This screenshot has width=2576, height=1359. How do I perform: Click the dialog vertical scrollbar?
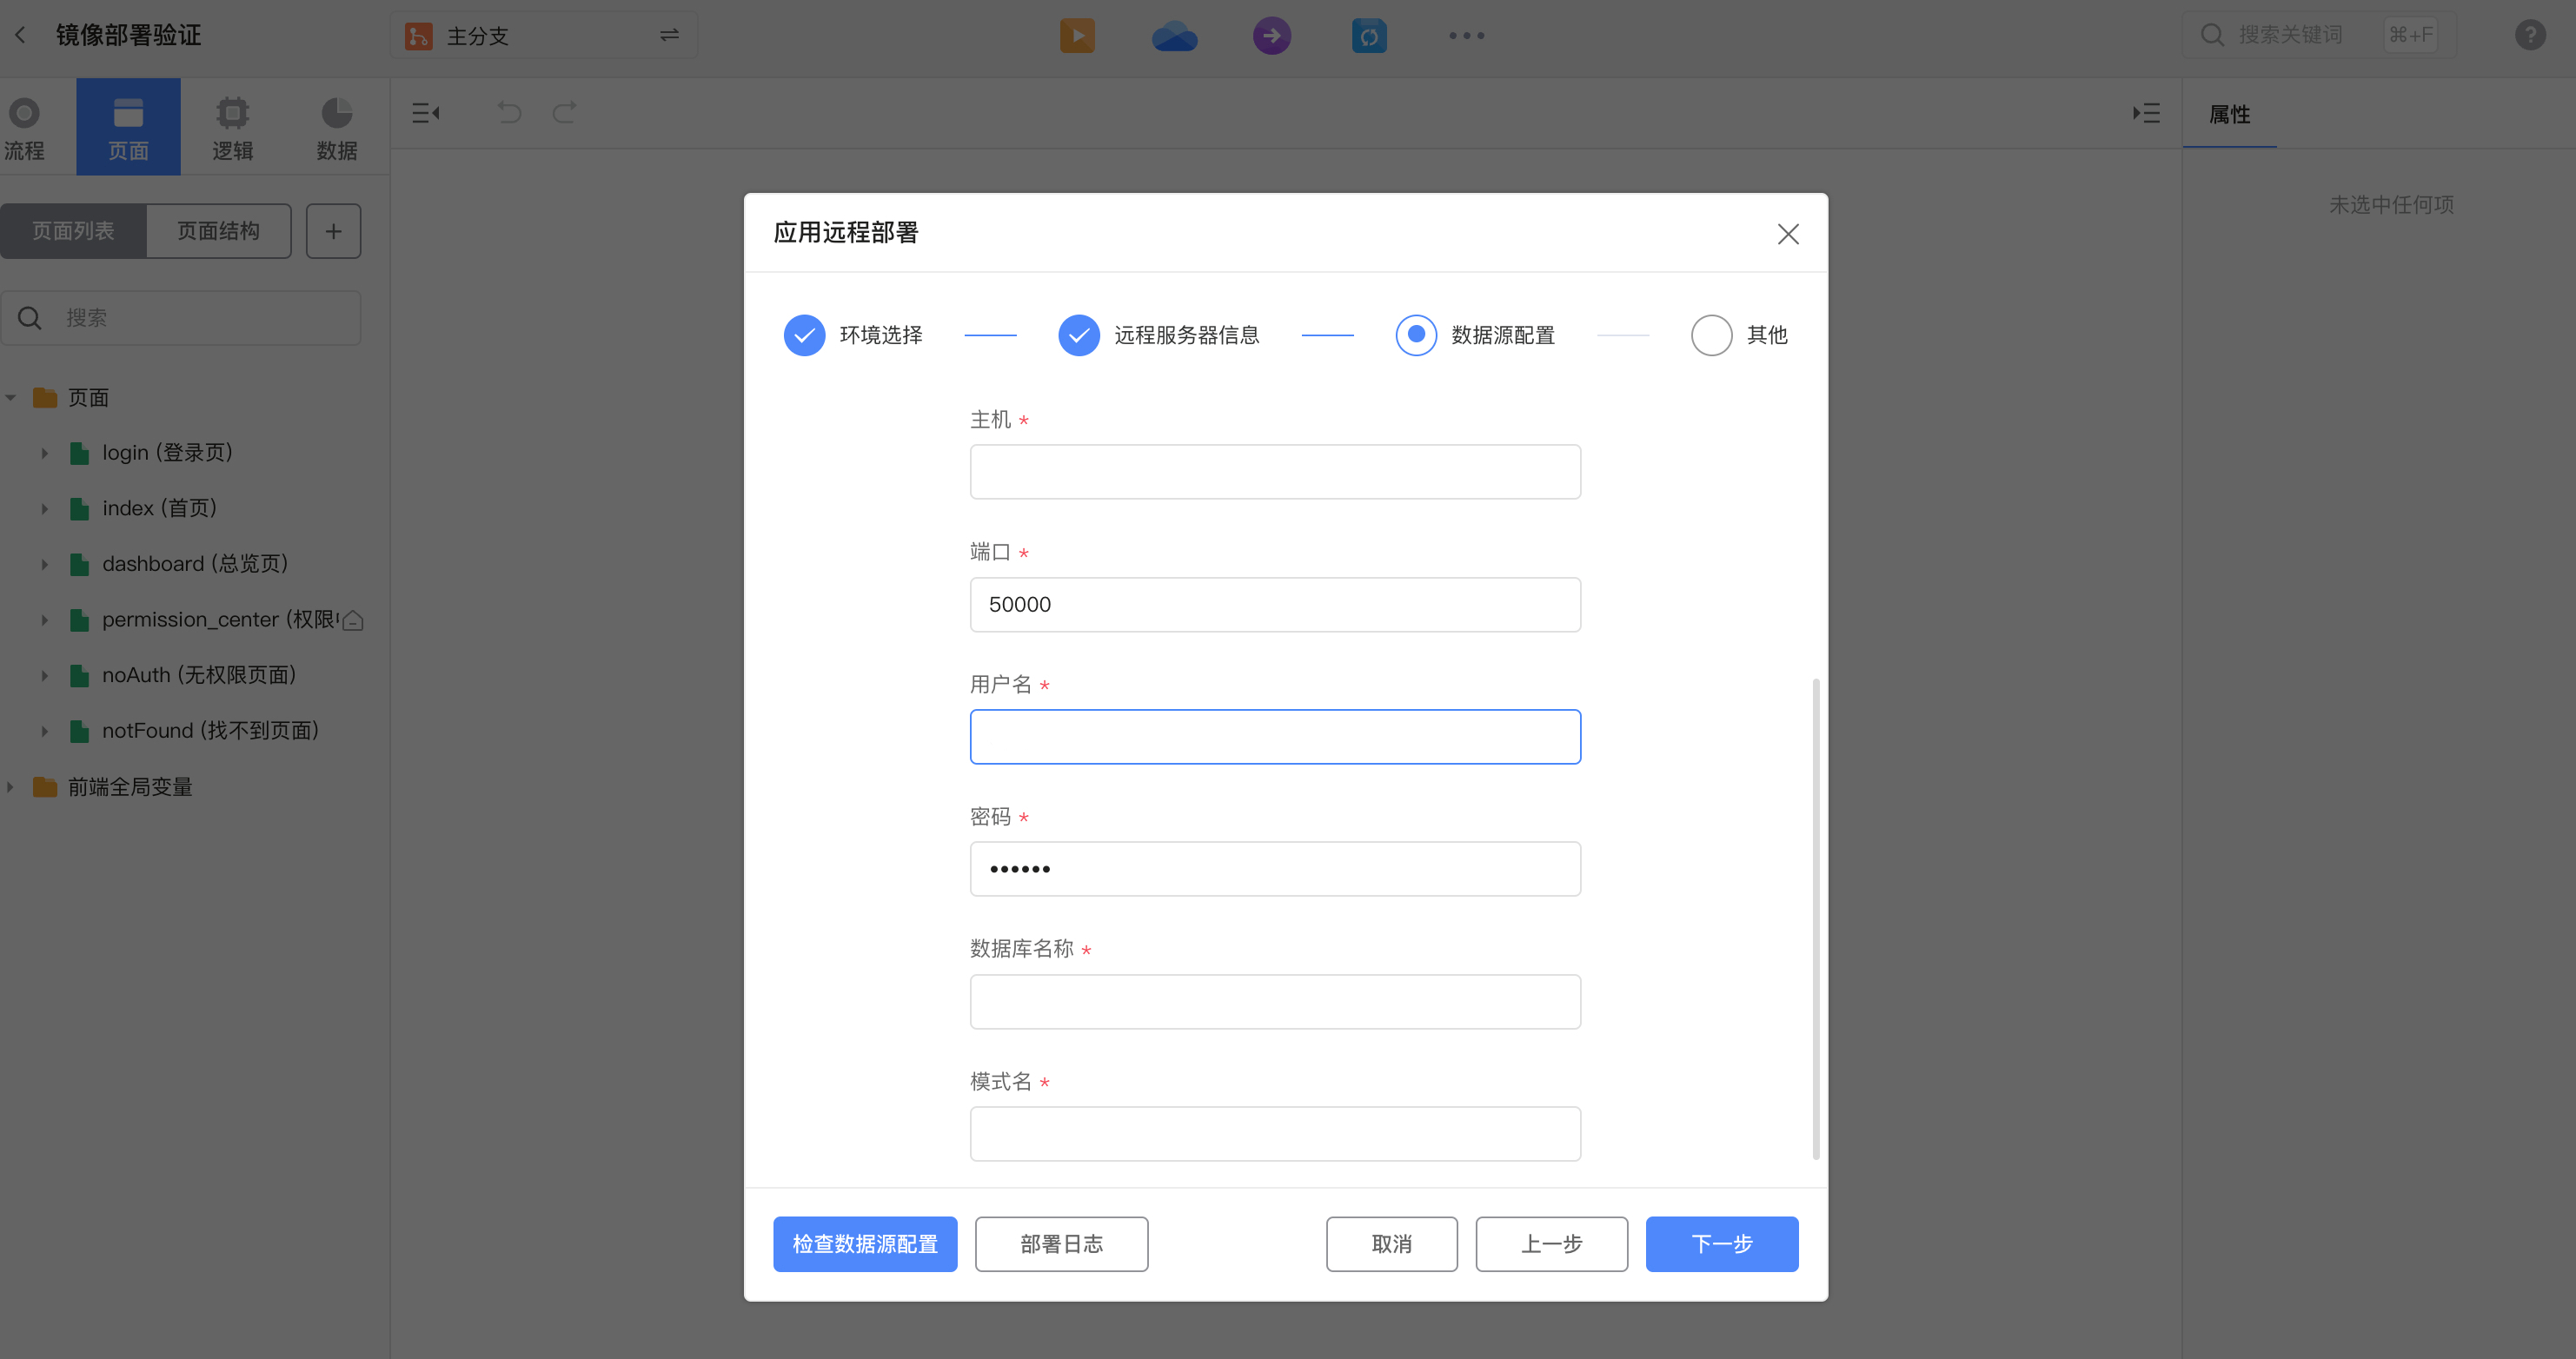coord(1815,919)
